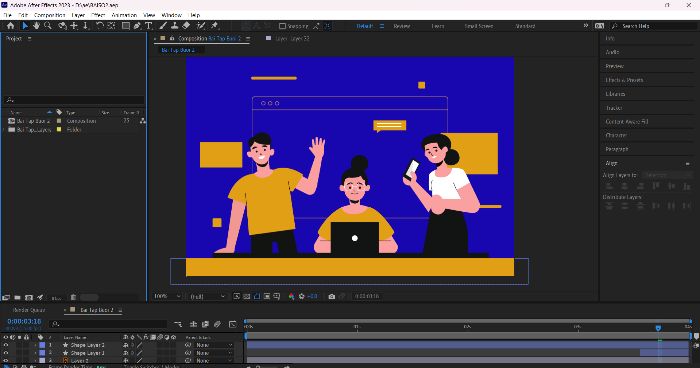Switch to the Review workspace

click(x=402, y=26)
